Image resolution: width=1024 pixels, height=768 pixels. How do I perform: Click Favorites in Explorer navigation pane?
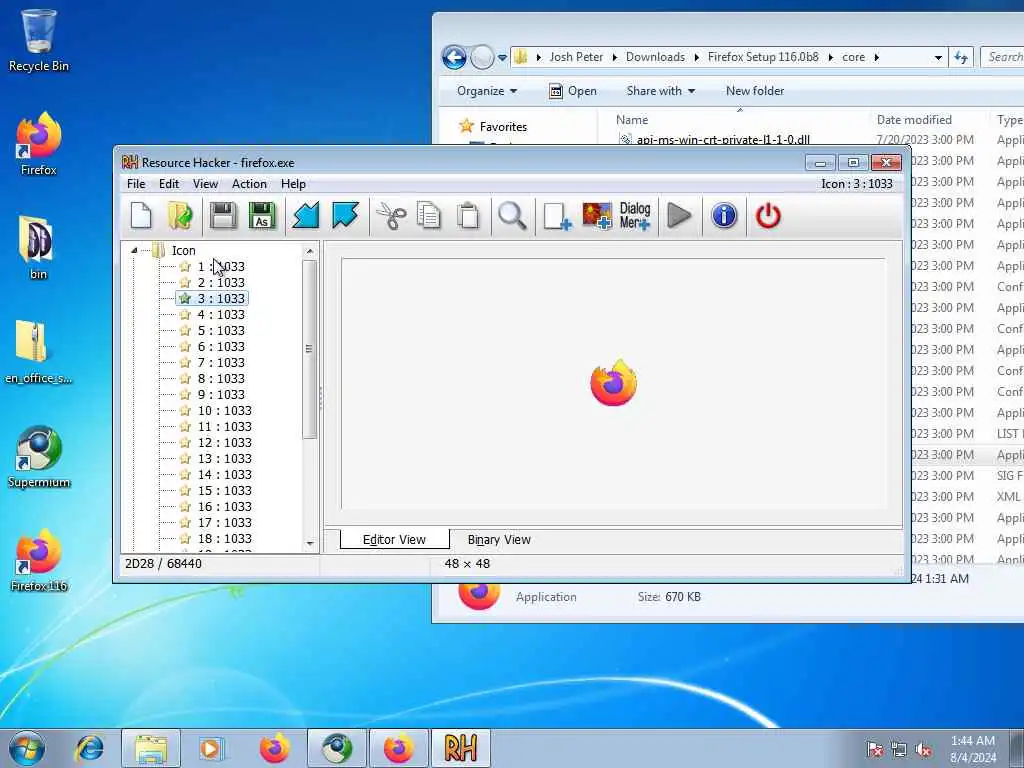pyautogui.click(x=503, y=127)
